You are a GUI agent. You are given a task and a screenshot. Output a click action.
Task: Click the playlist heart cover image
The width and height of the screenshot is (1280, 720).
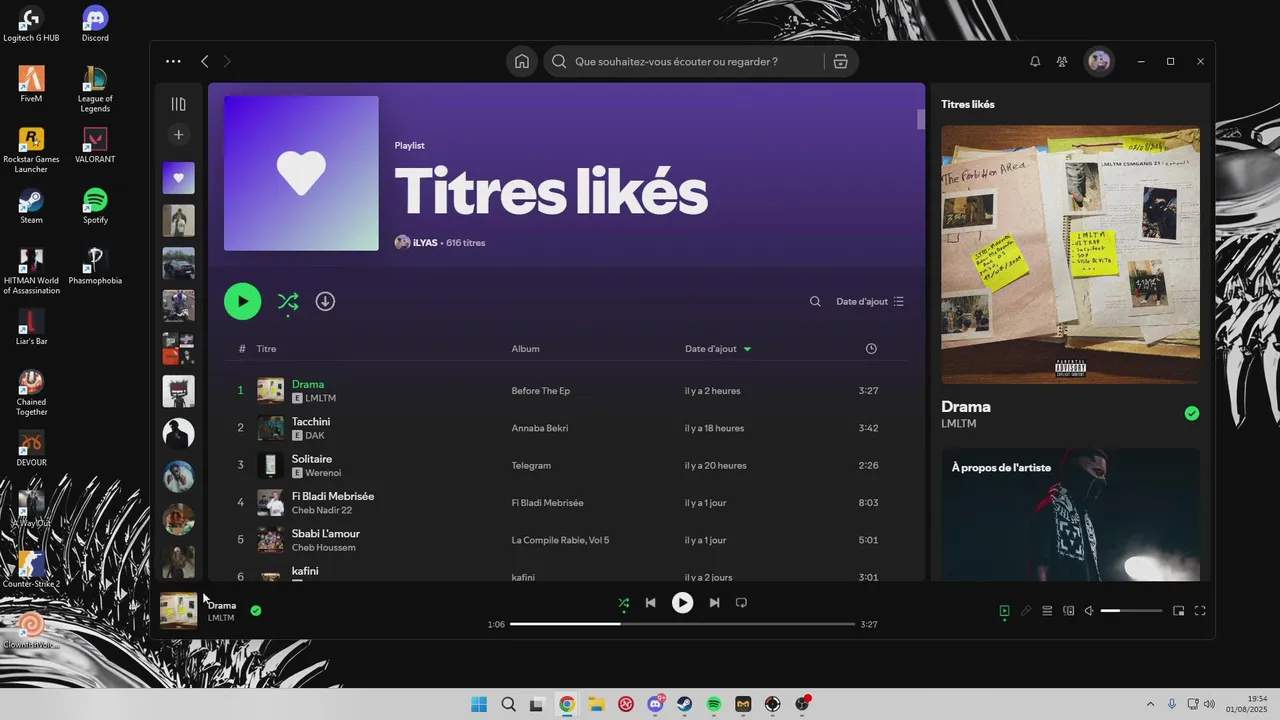pyautogui.click(x=301, y=173)
